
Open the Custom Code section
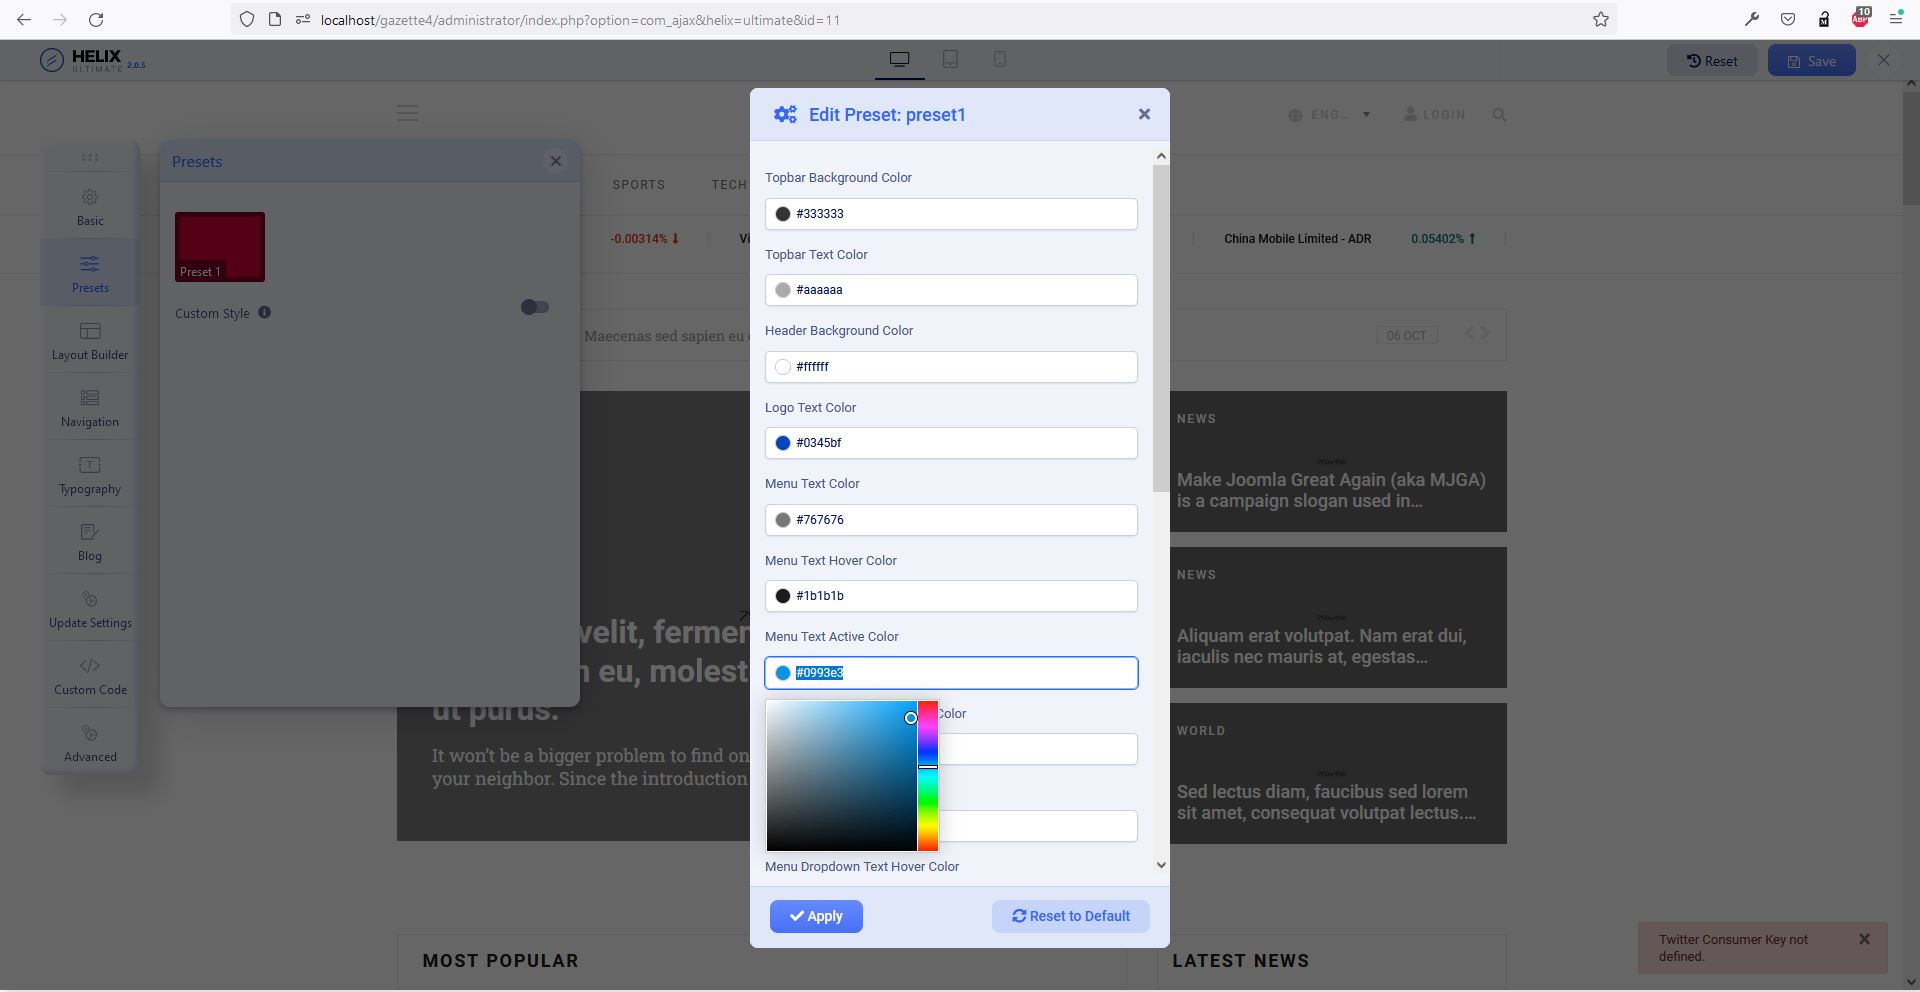[90, 676]
